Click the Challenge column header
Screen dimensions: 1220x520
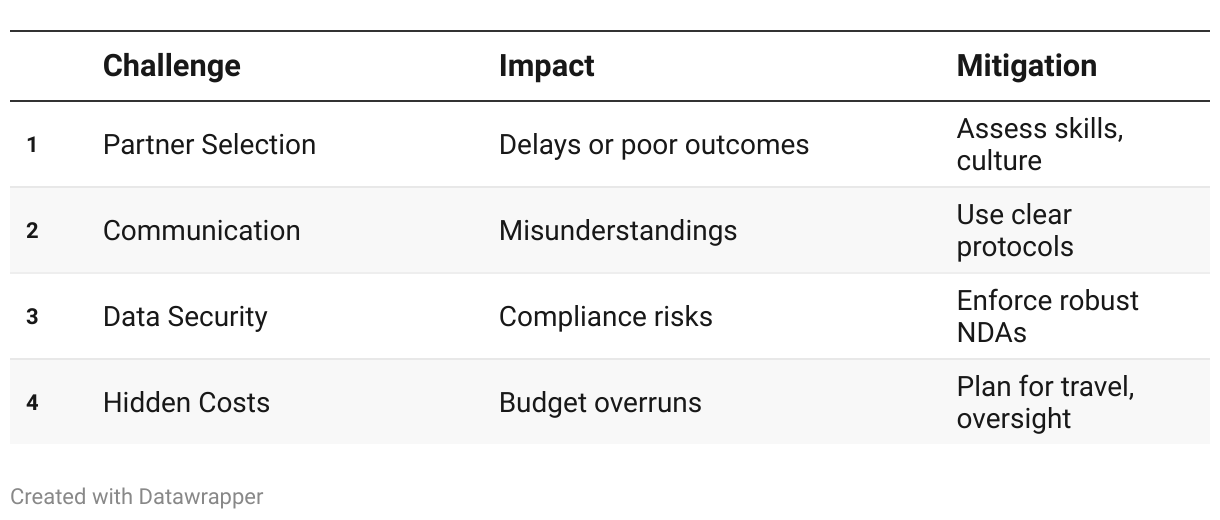[x=171, y=66]
